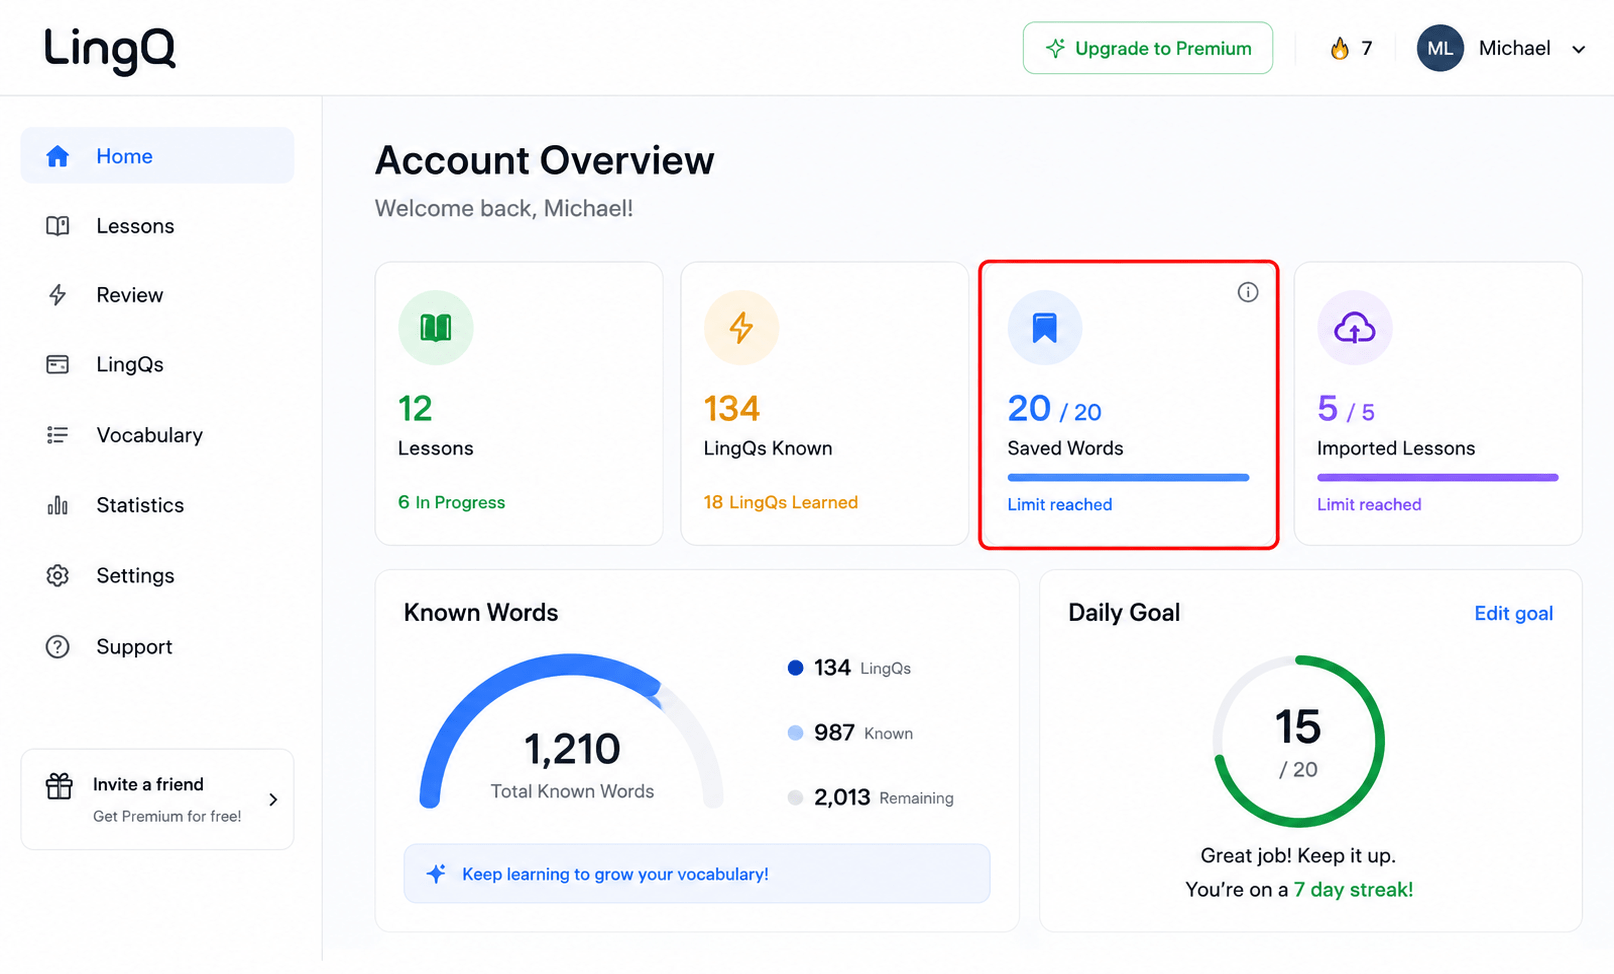The image size is (1614, 974).
Task: Click the 7 day streak link
Action: 1354,889
